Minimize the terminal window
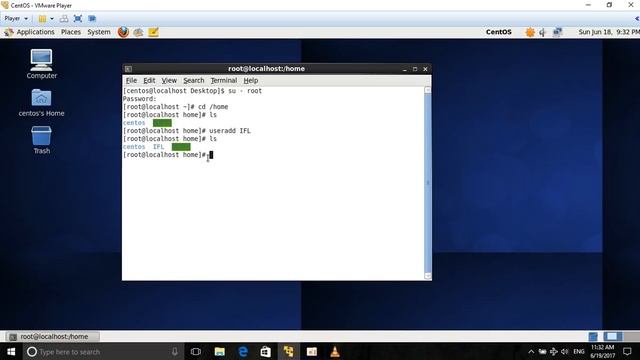This screenshot has height=360, width=640. click(404, 69)
